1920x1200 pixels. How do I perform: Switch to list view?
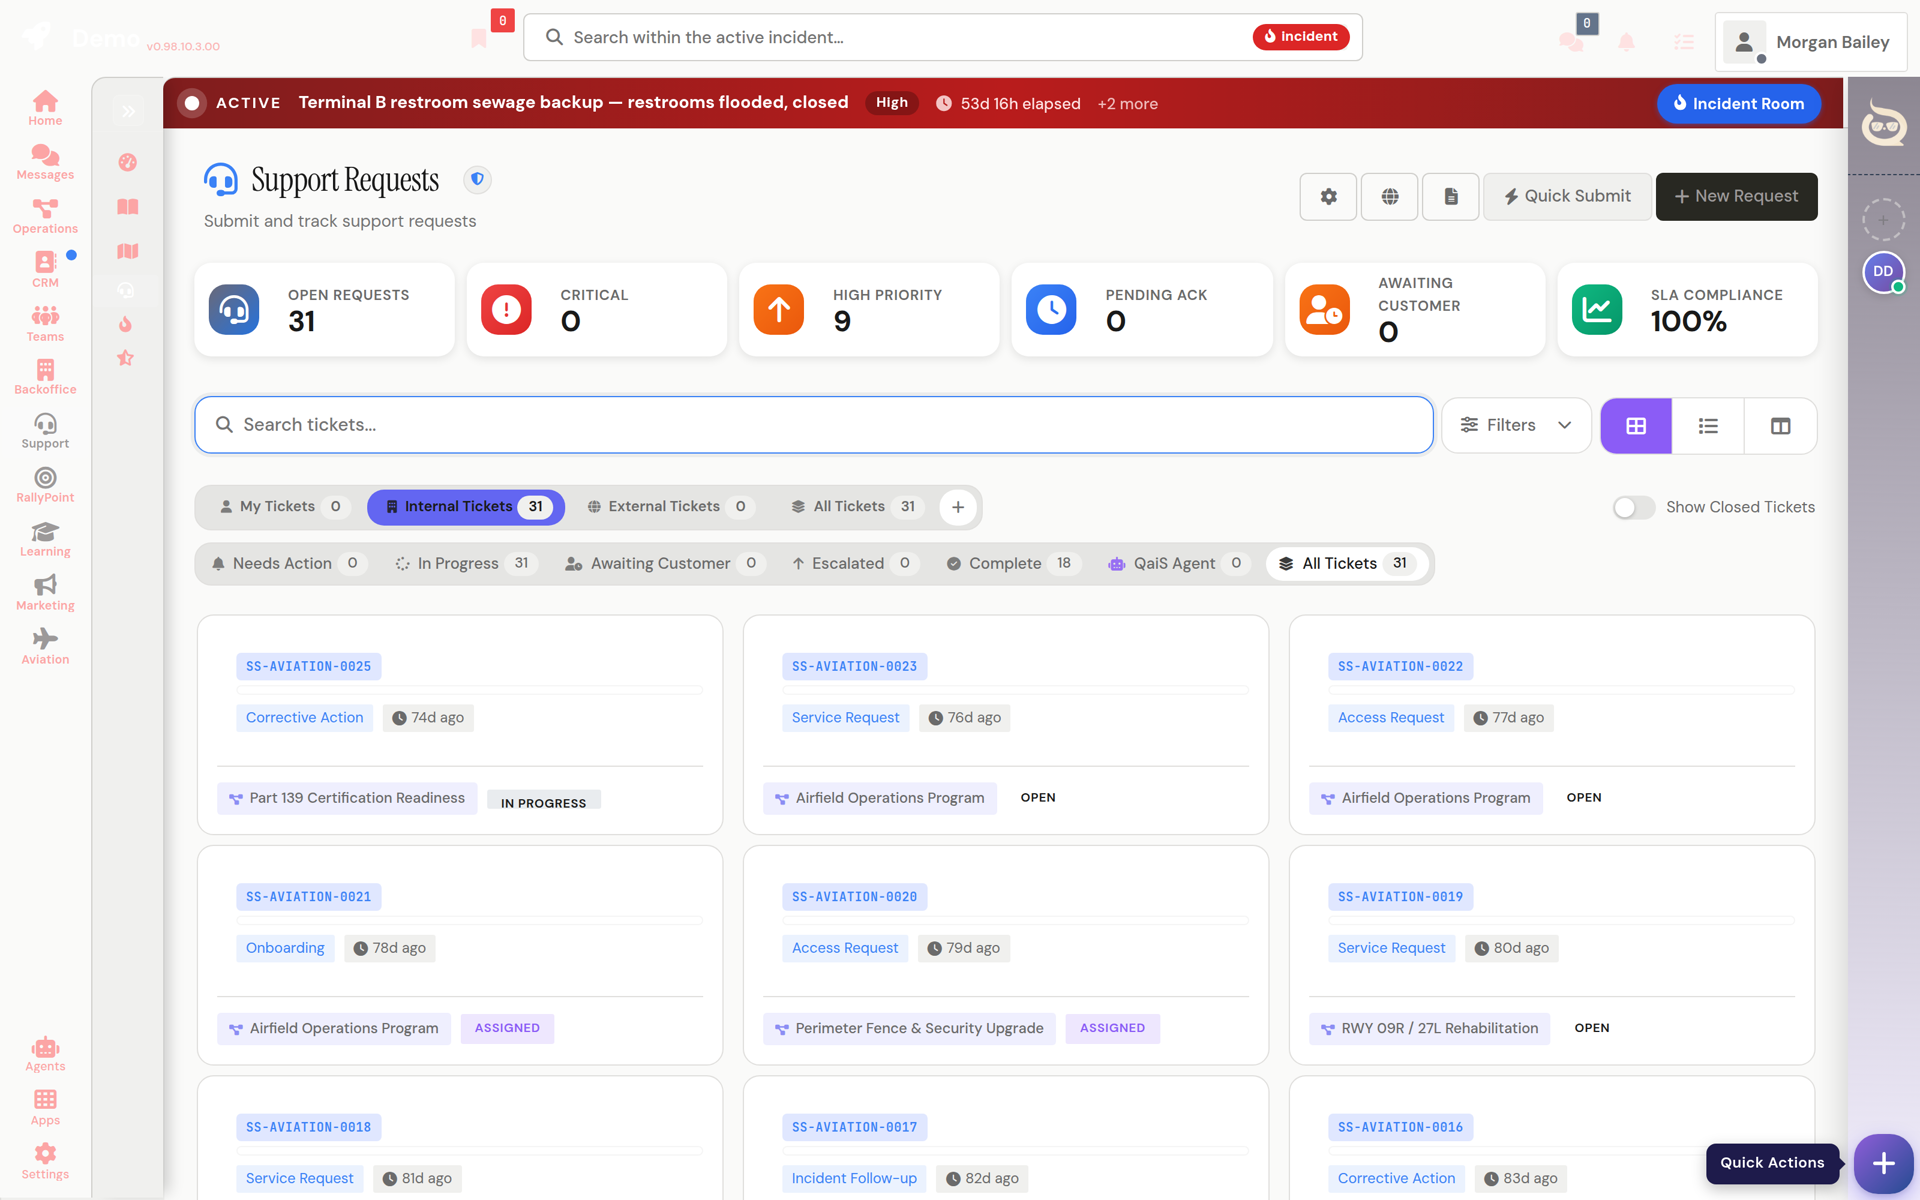pos(1708,426)
